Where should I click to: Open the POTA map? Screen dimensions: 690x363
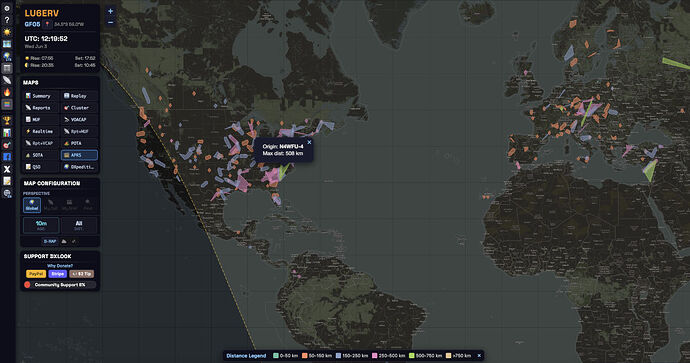pos(79,143)
